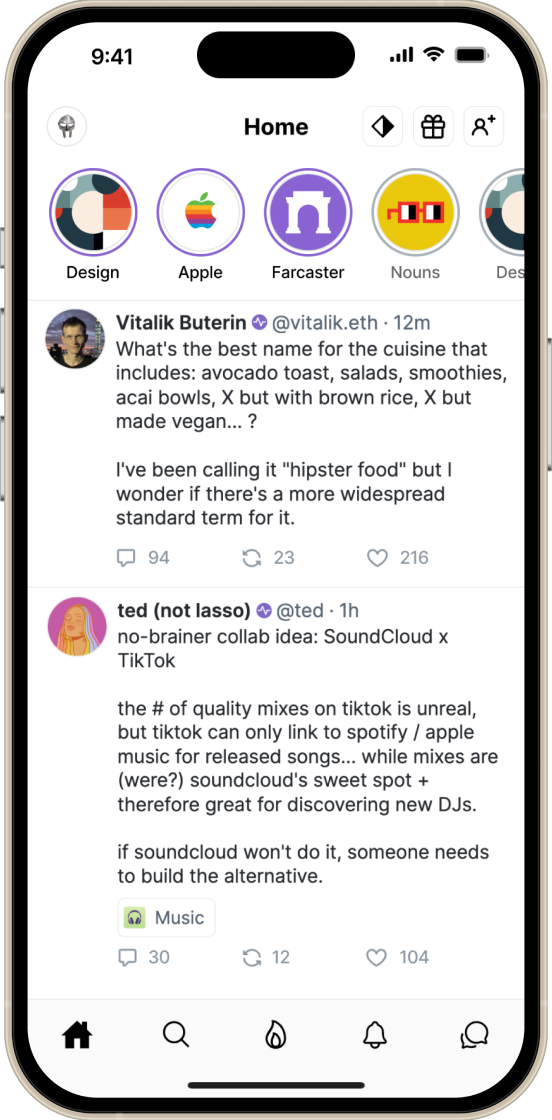The height and width of the screenshot is (1120, 552).
Task: Open Vitalik Buterin's profile picture
Action: 76,339
